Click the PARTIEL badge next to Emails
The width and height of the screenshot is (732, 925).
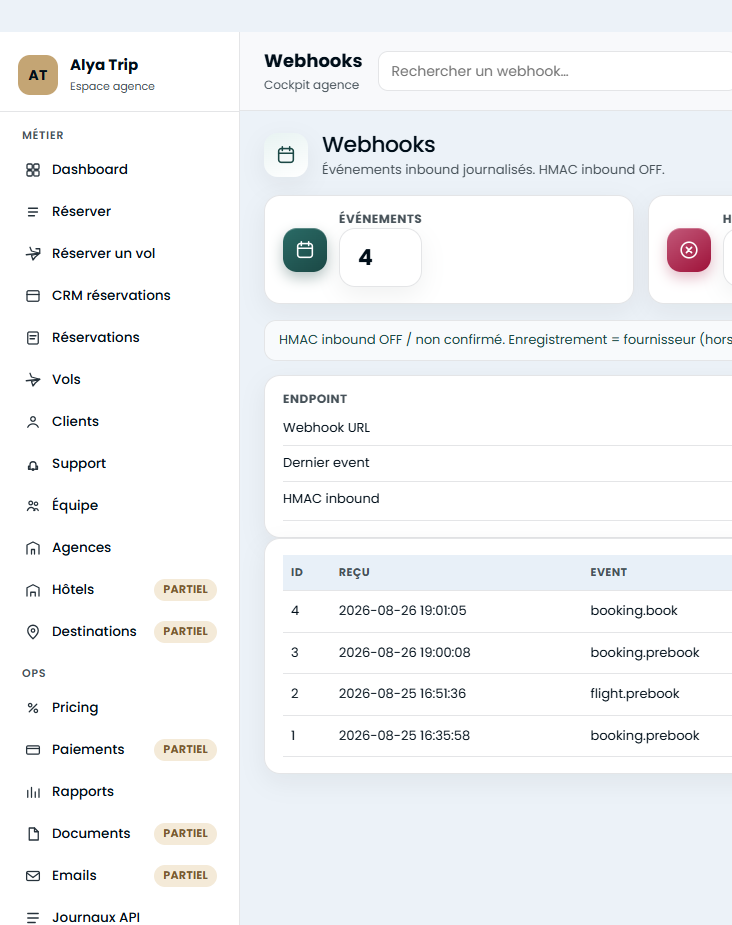(x=185, y=875)
